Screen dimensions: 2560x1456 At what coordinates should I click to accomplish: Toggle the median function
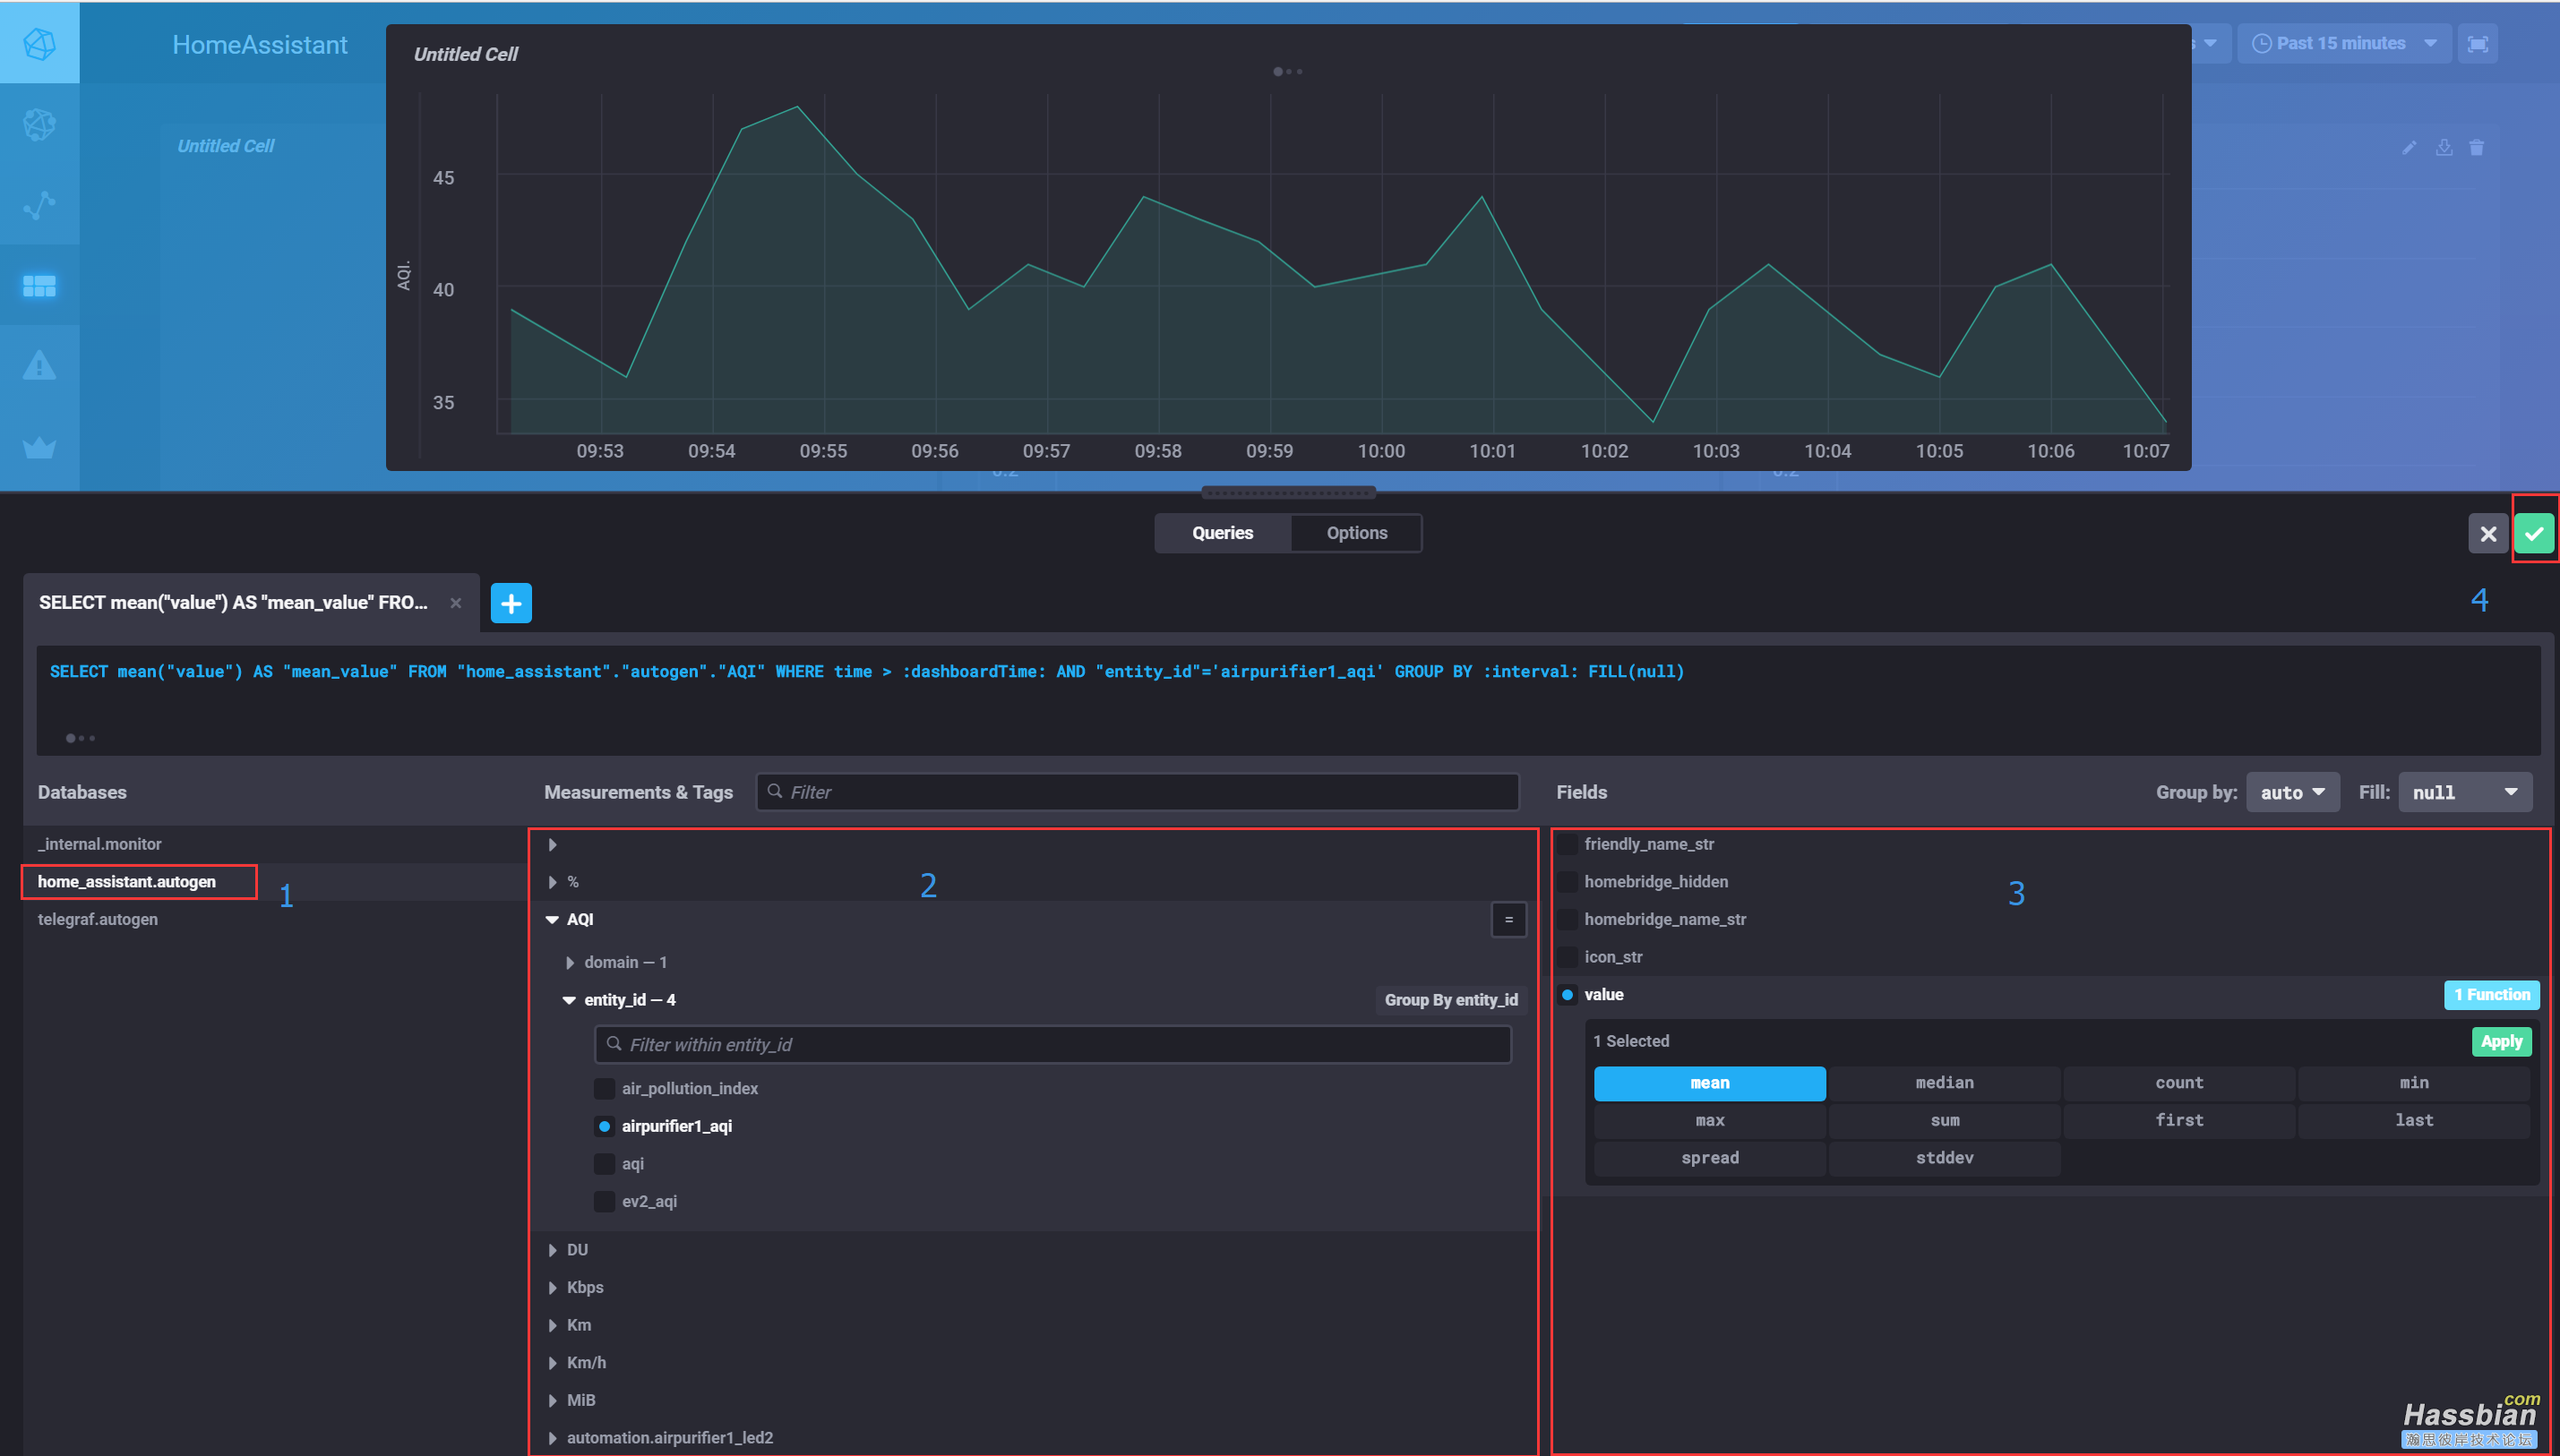[x=1944, y=1083]
